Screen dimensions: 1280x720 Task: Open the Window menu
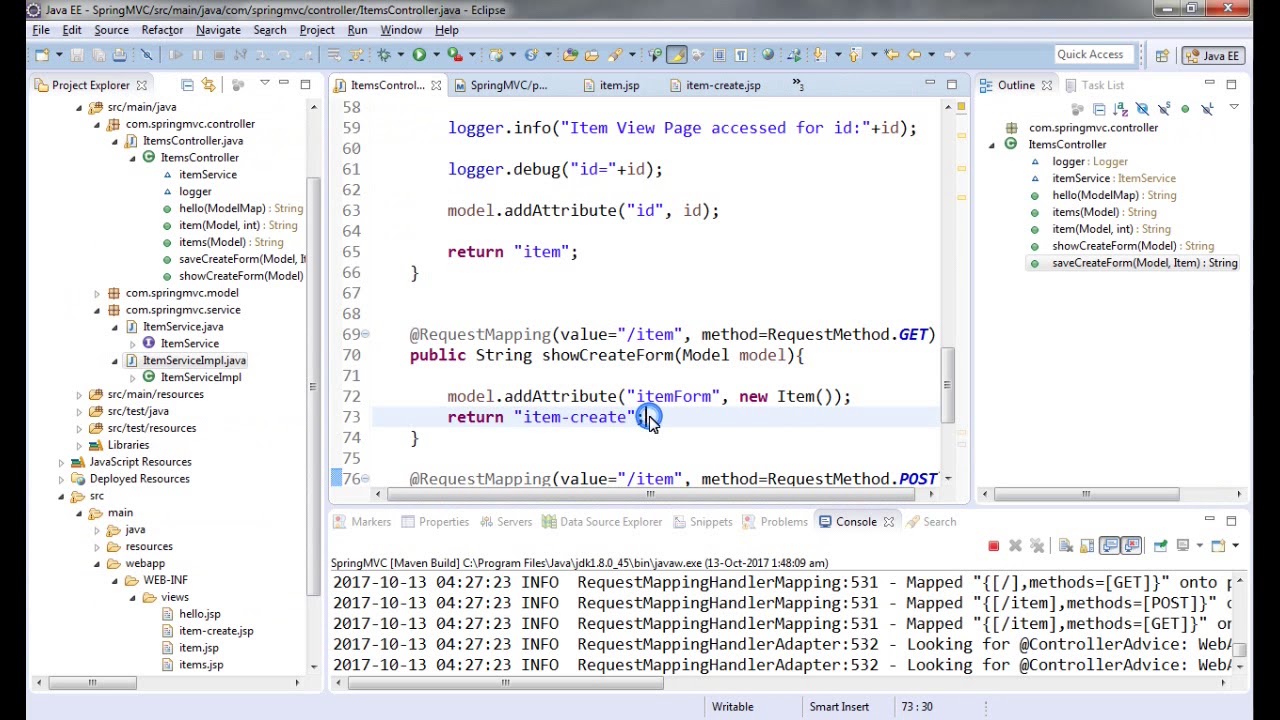coord(401,30)
